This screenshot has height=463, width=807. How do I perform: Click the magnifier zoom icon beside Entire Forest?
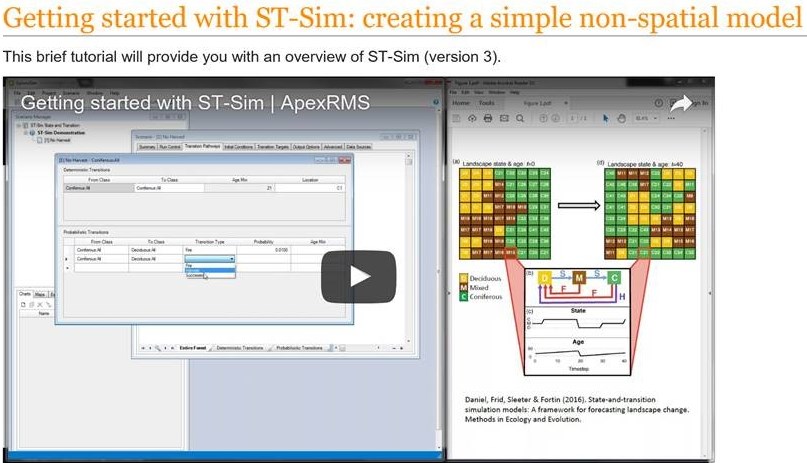click(x=157, y=348)
